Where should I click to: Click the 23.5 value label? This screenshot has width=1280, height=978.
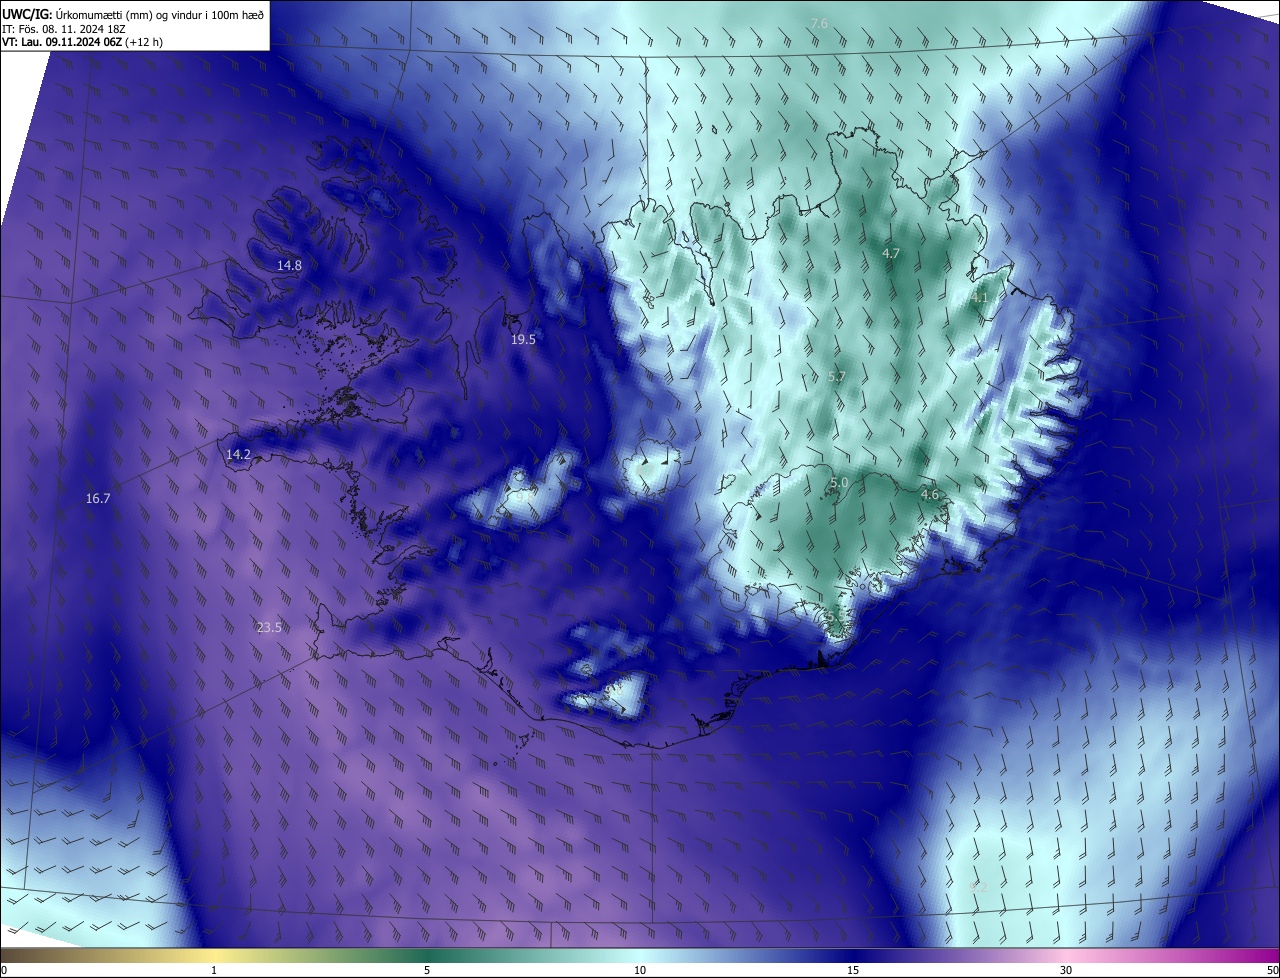coord(269,627)
